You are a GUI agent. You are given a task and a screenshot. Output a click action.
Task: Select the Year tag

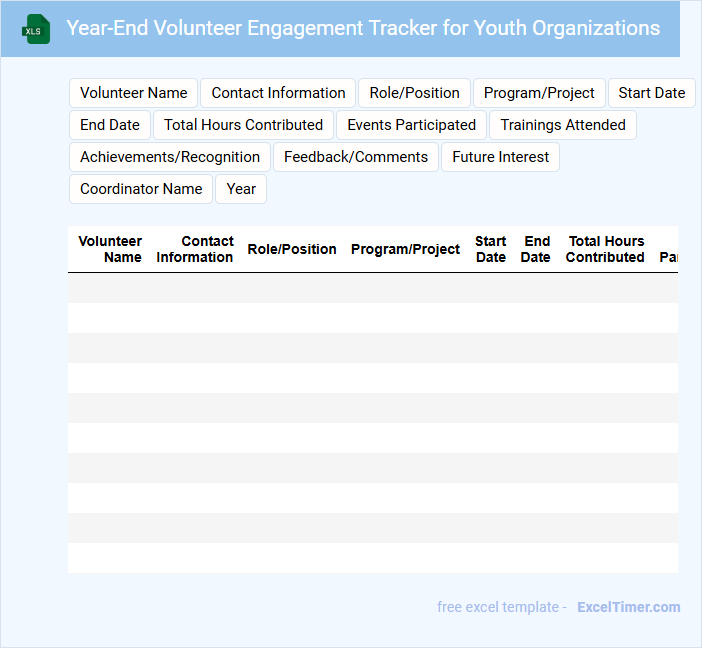click(x=241, y=189)
